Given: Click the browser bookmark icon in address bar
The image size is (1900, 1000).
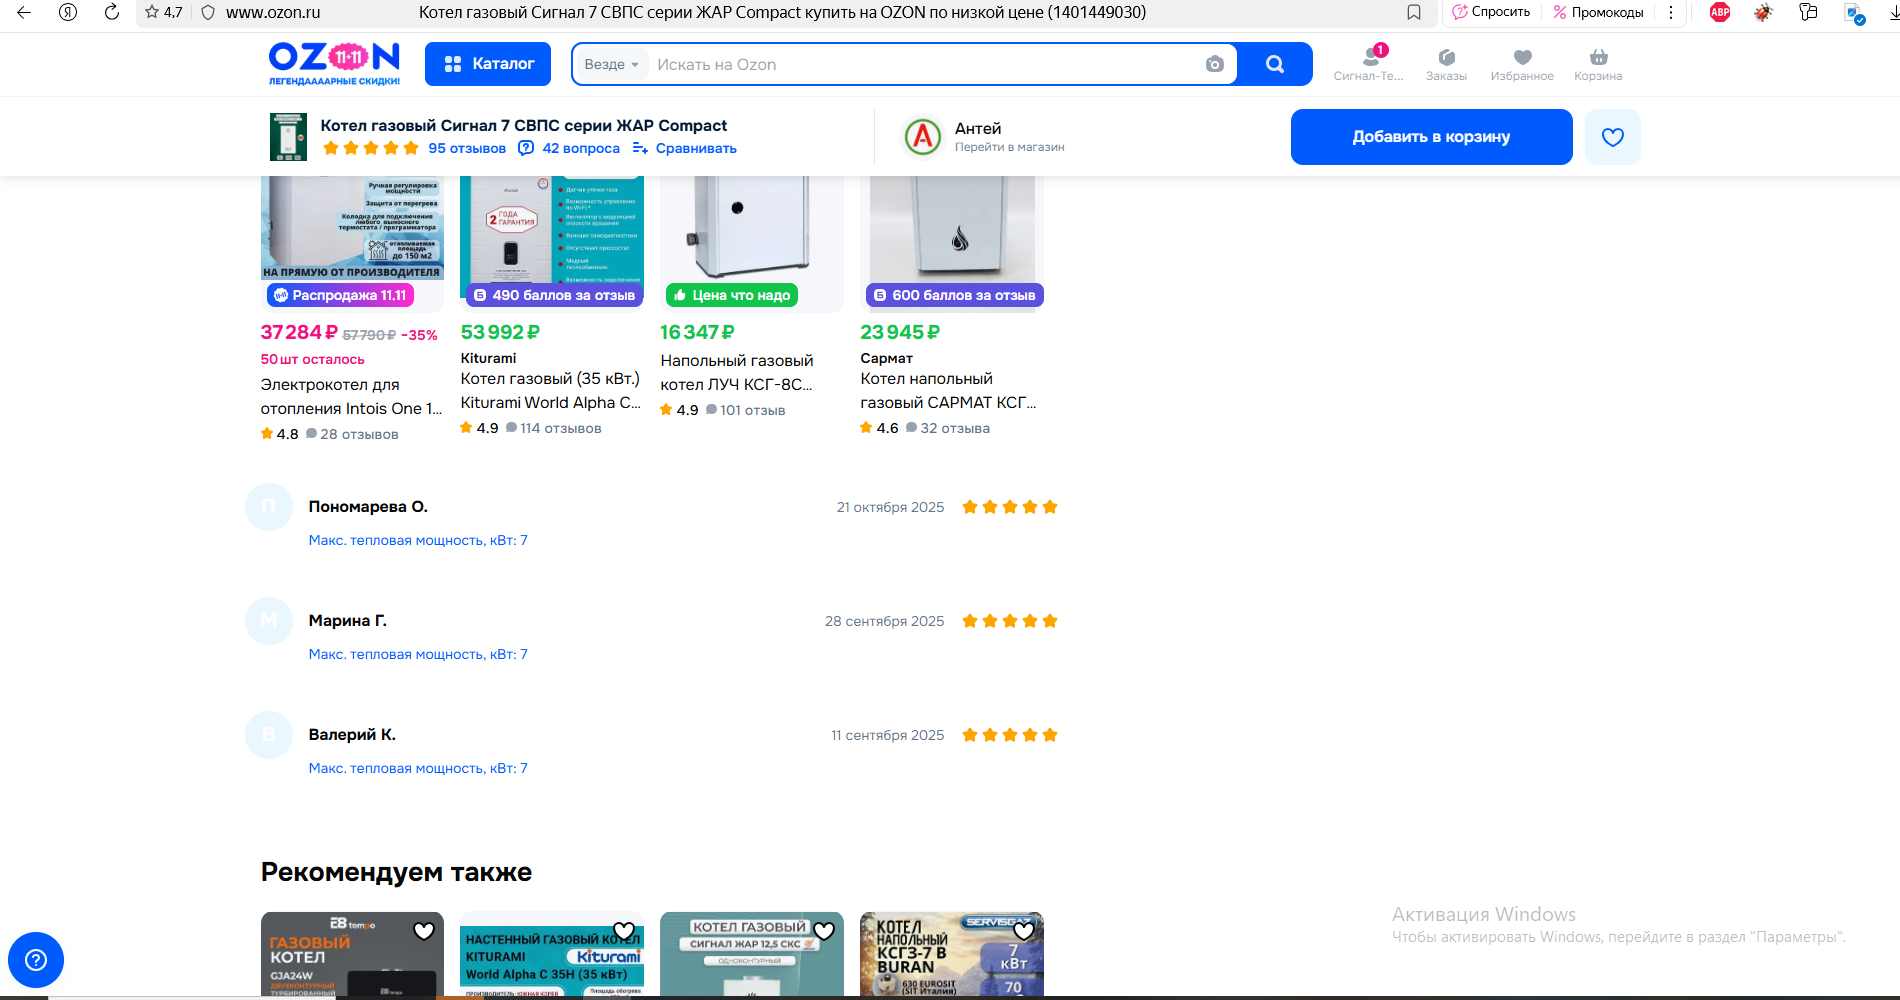Looking at the screenshot, I should pos(1414,12).
